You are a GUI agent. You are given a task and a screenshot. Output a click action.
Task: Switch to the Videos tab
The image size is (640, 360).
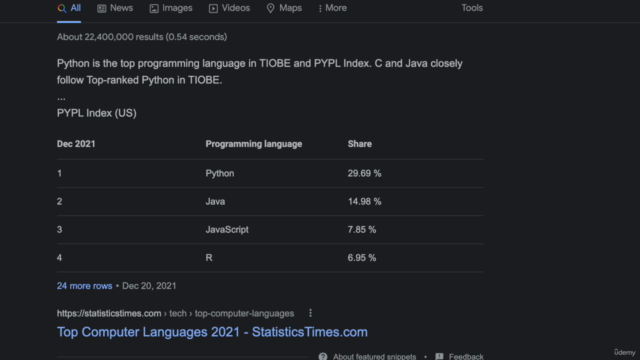coord(229,8)
